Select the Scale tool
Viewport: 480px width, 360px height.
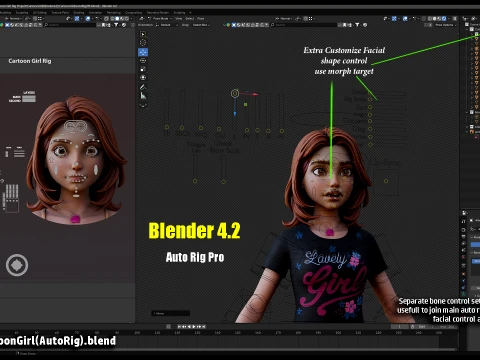(143, 69)
